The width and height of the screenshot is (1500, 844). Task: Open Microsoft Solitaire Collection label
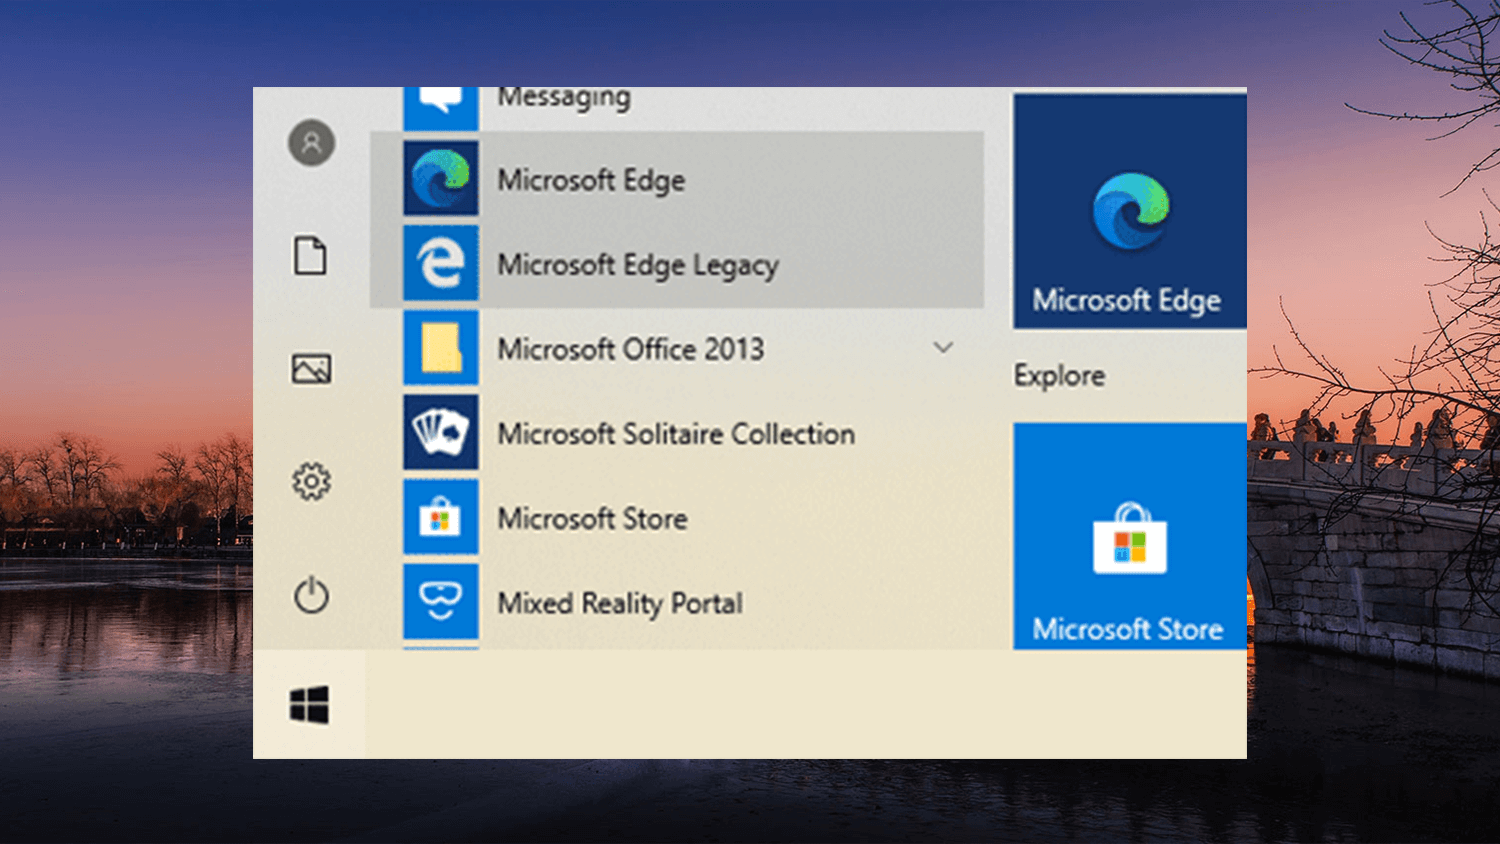point(676,434)
